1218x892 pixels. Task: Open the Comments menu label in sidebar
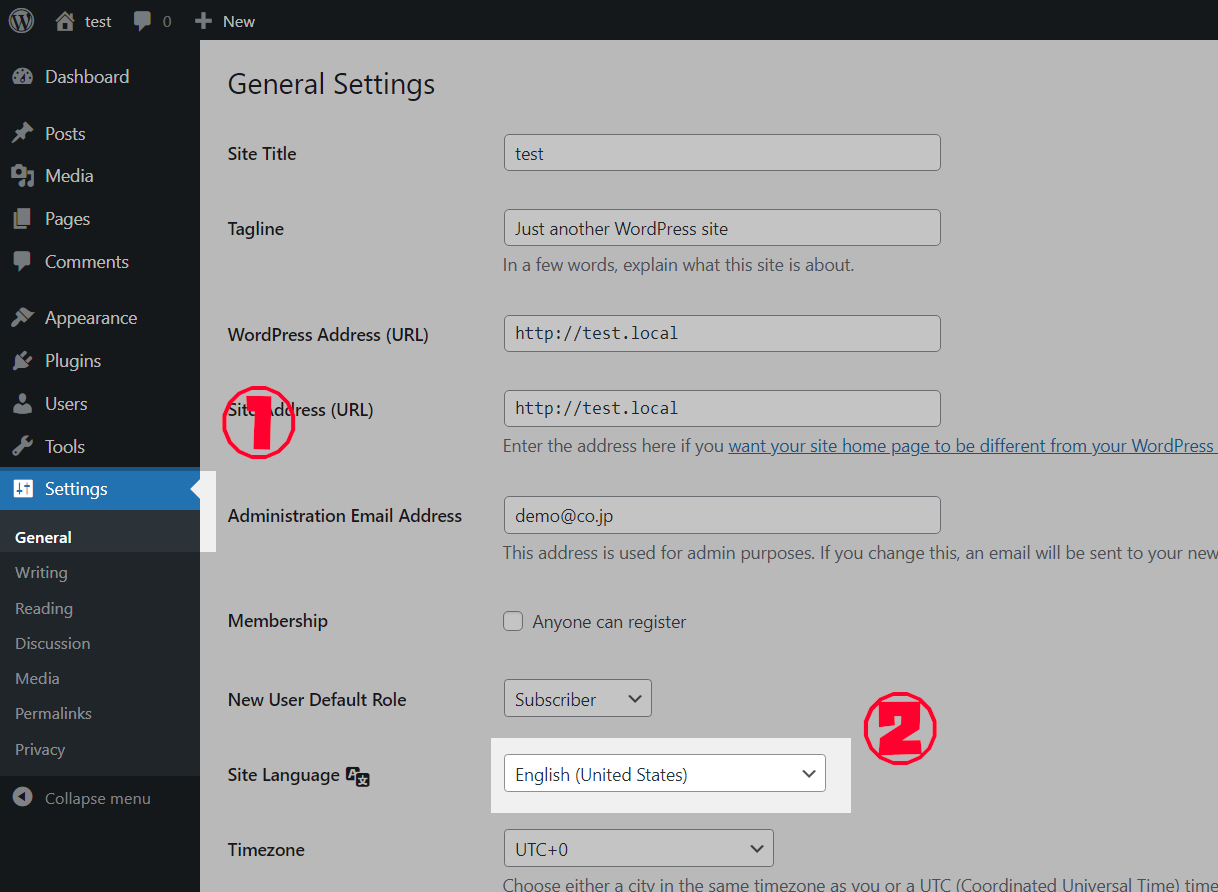click(87, 262)
